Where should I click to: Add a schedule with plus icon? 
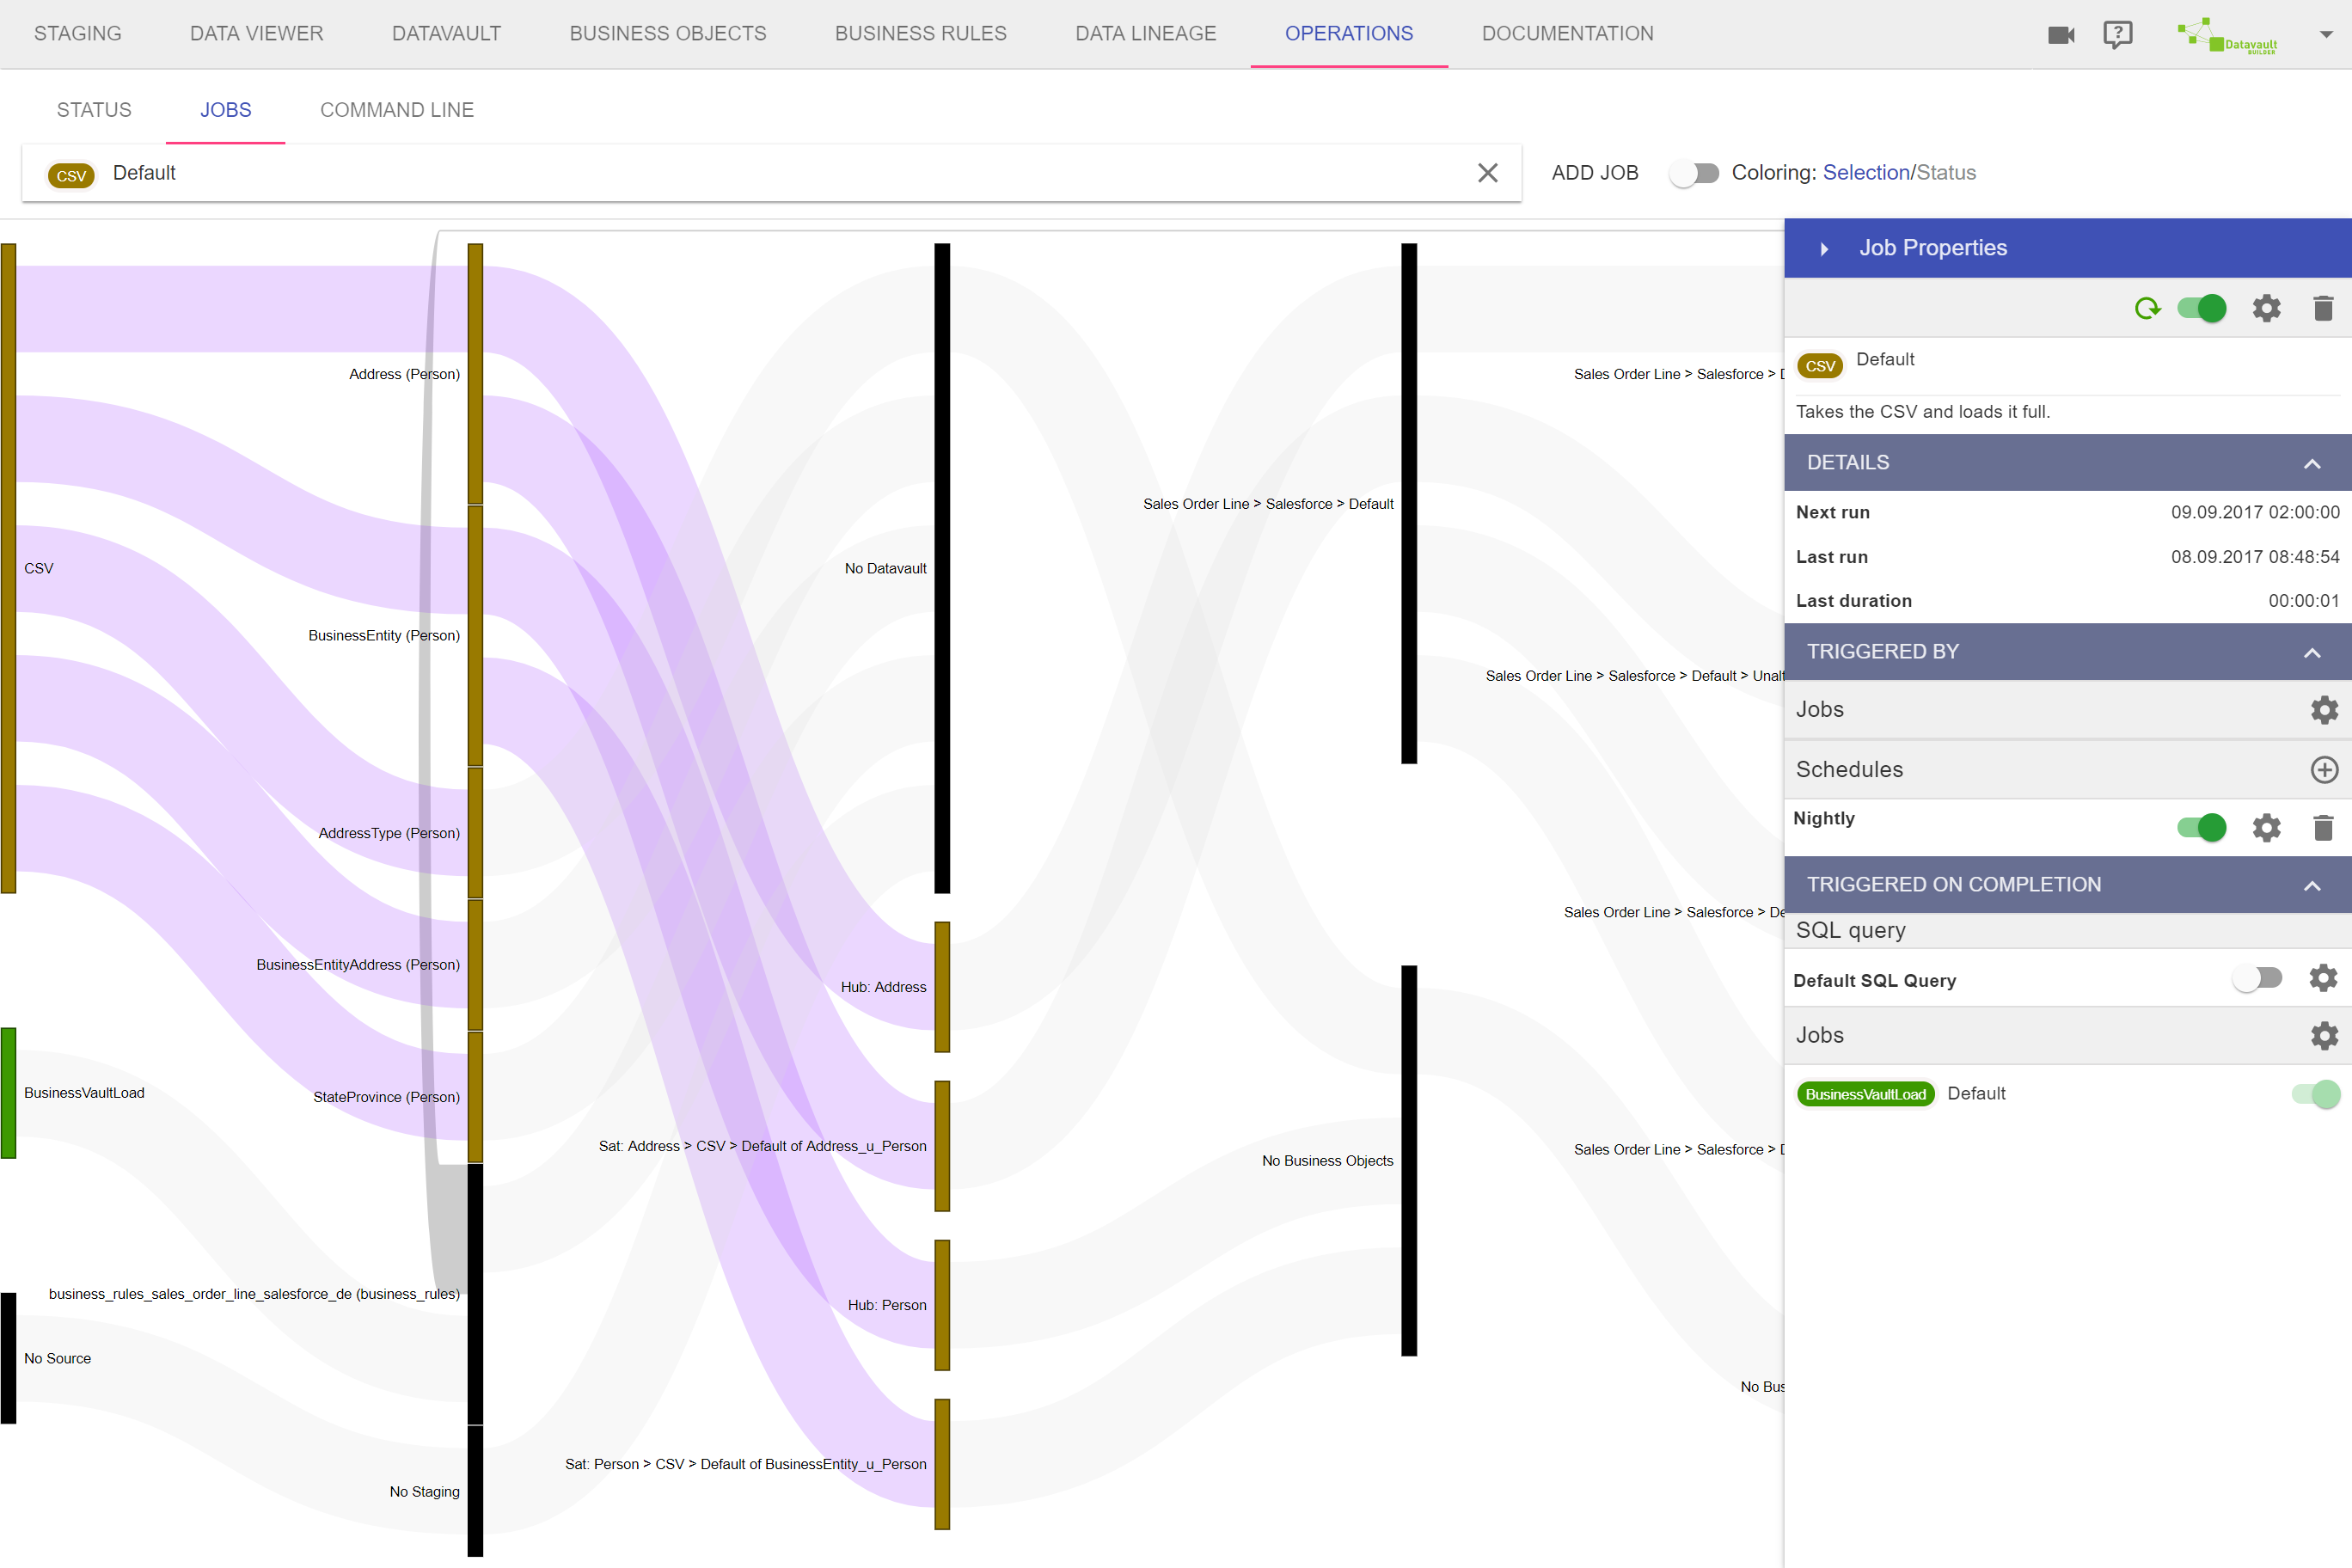tap(2323, 769)
